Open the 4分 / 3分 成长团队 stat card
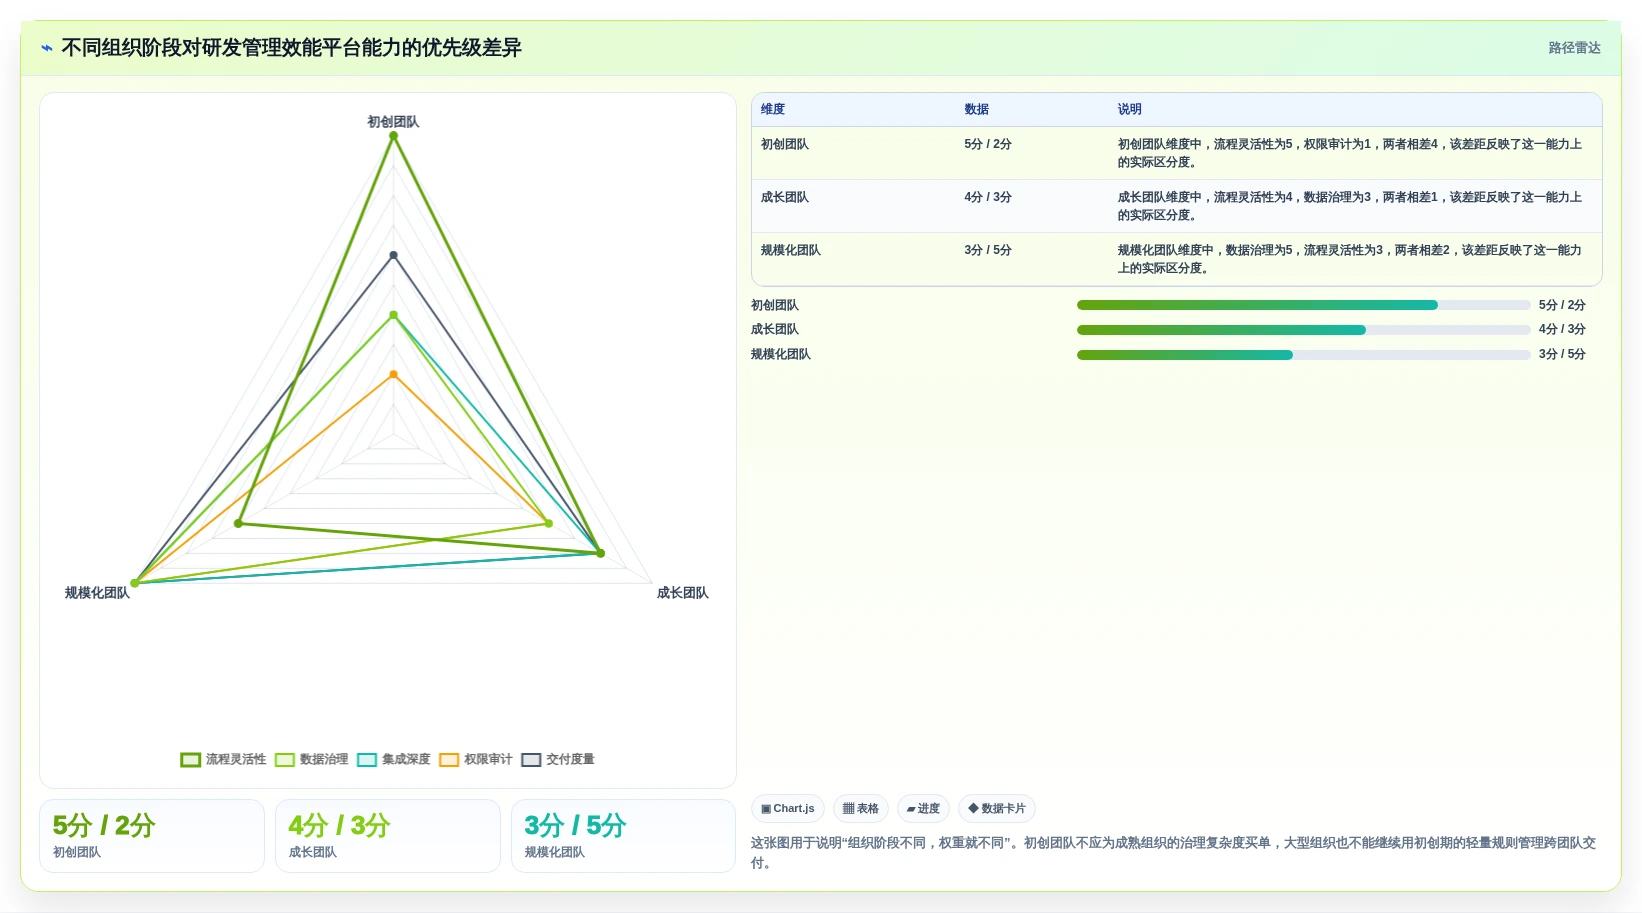Image resolution: width=1642 pixels, height=913 pixels. click(388, 836)
